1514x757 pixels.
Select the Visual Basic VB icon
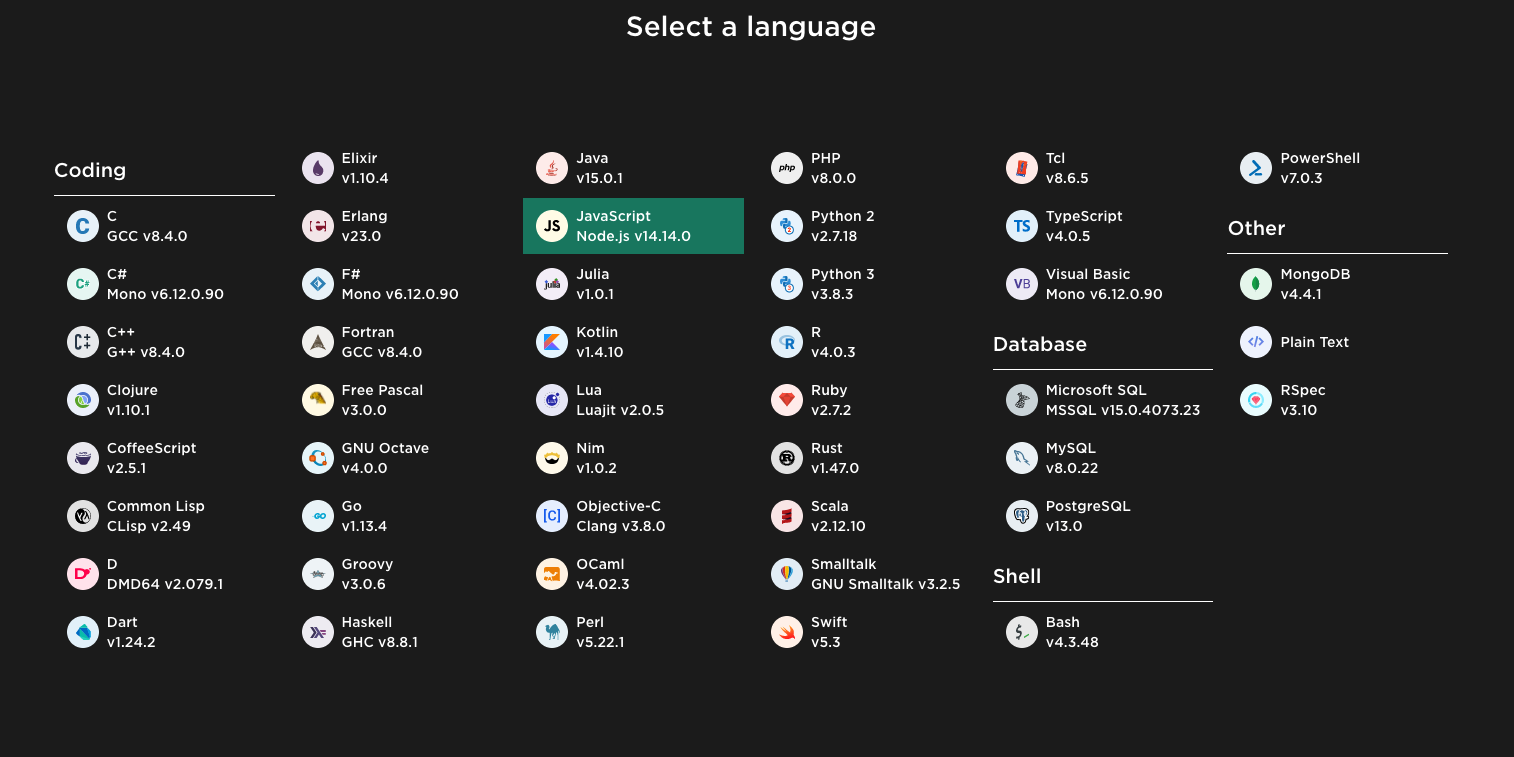tap(1022, 284)
